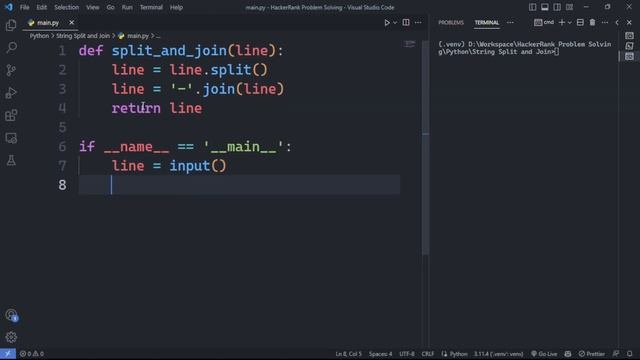Open the Testing flask view
The image size is (640, 360).
click(11, 160)
